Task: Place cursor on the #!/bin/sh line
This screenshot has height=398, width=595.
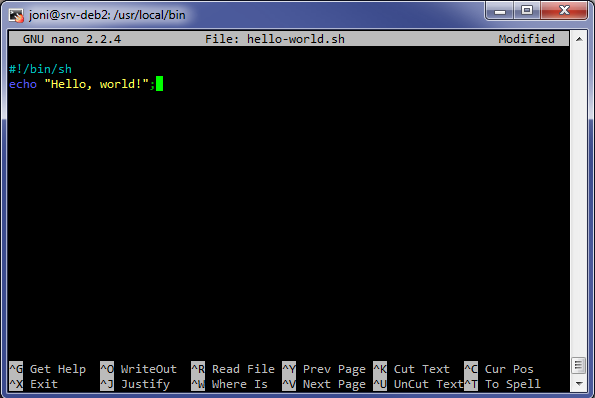Action: (x=40, y=69)
